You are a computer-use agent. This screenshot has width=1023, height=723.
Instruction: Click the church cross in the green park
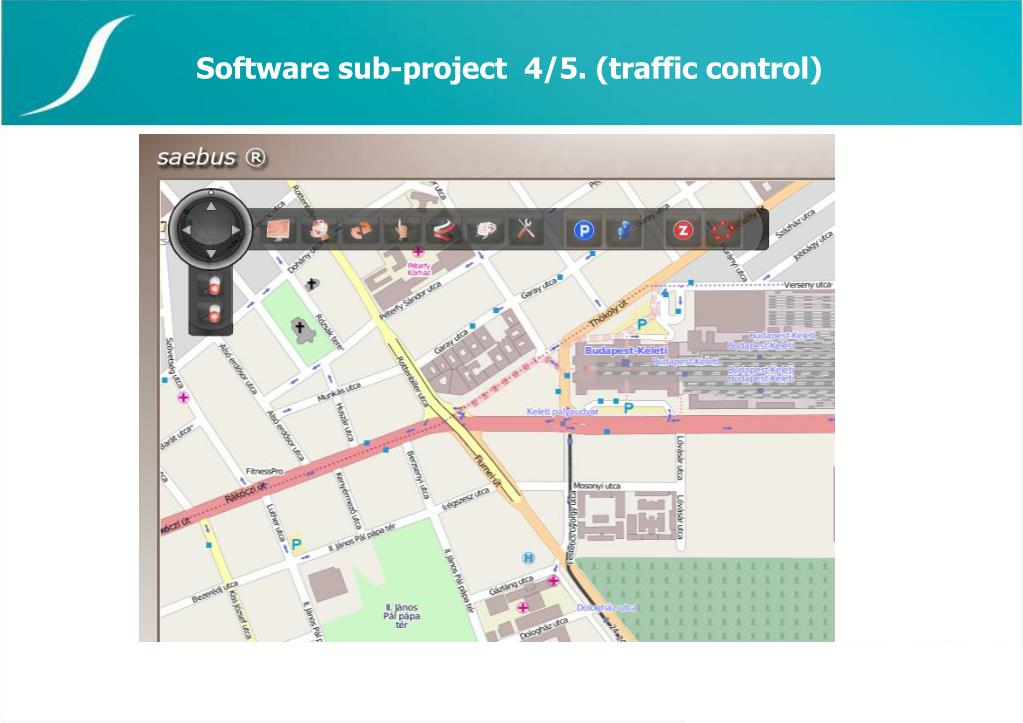click(x=300, y=329)
